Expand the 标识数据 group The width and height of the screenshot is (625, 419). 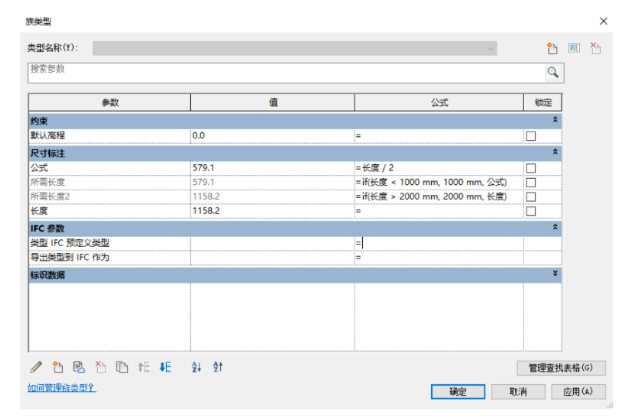(x=555, y=274)
